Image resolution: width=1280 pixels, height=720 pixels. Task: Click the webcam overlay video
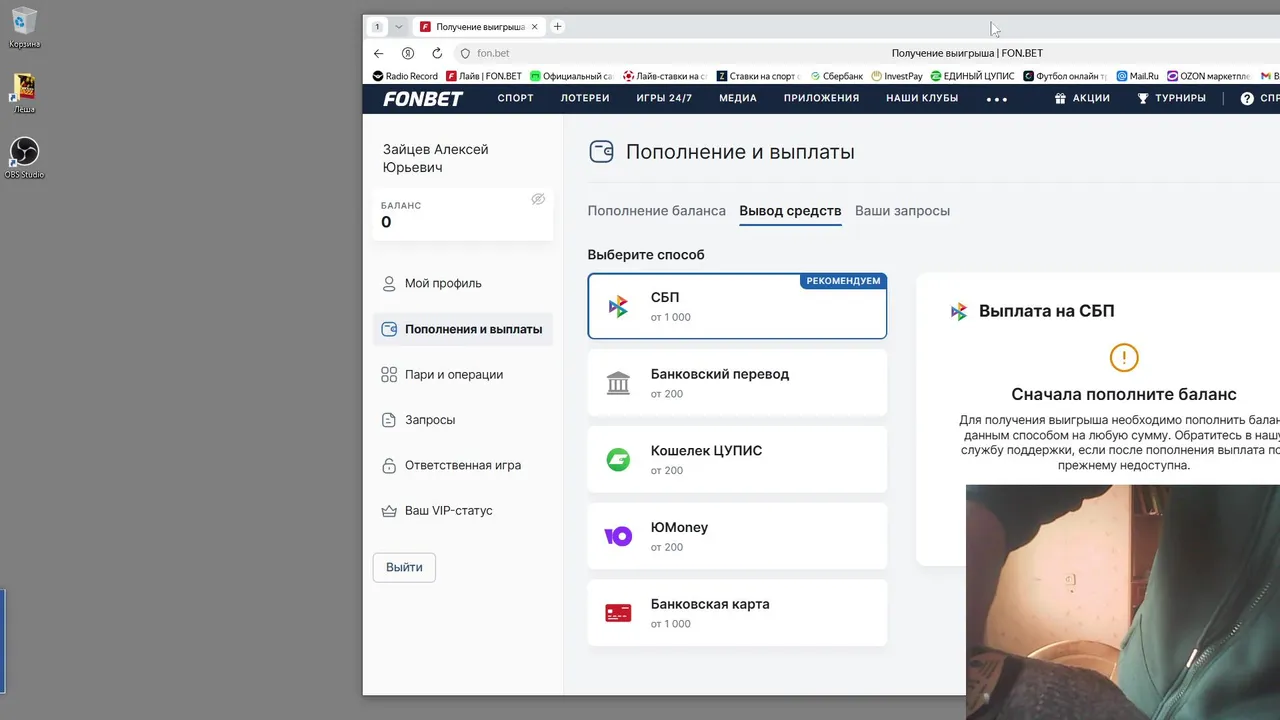1123,602
